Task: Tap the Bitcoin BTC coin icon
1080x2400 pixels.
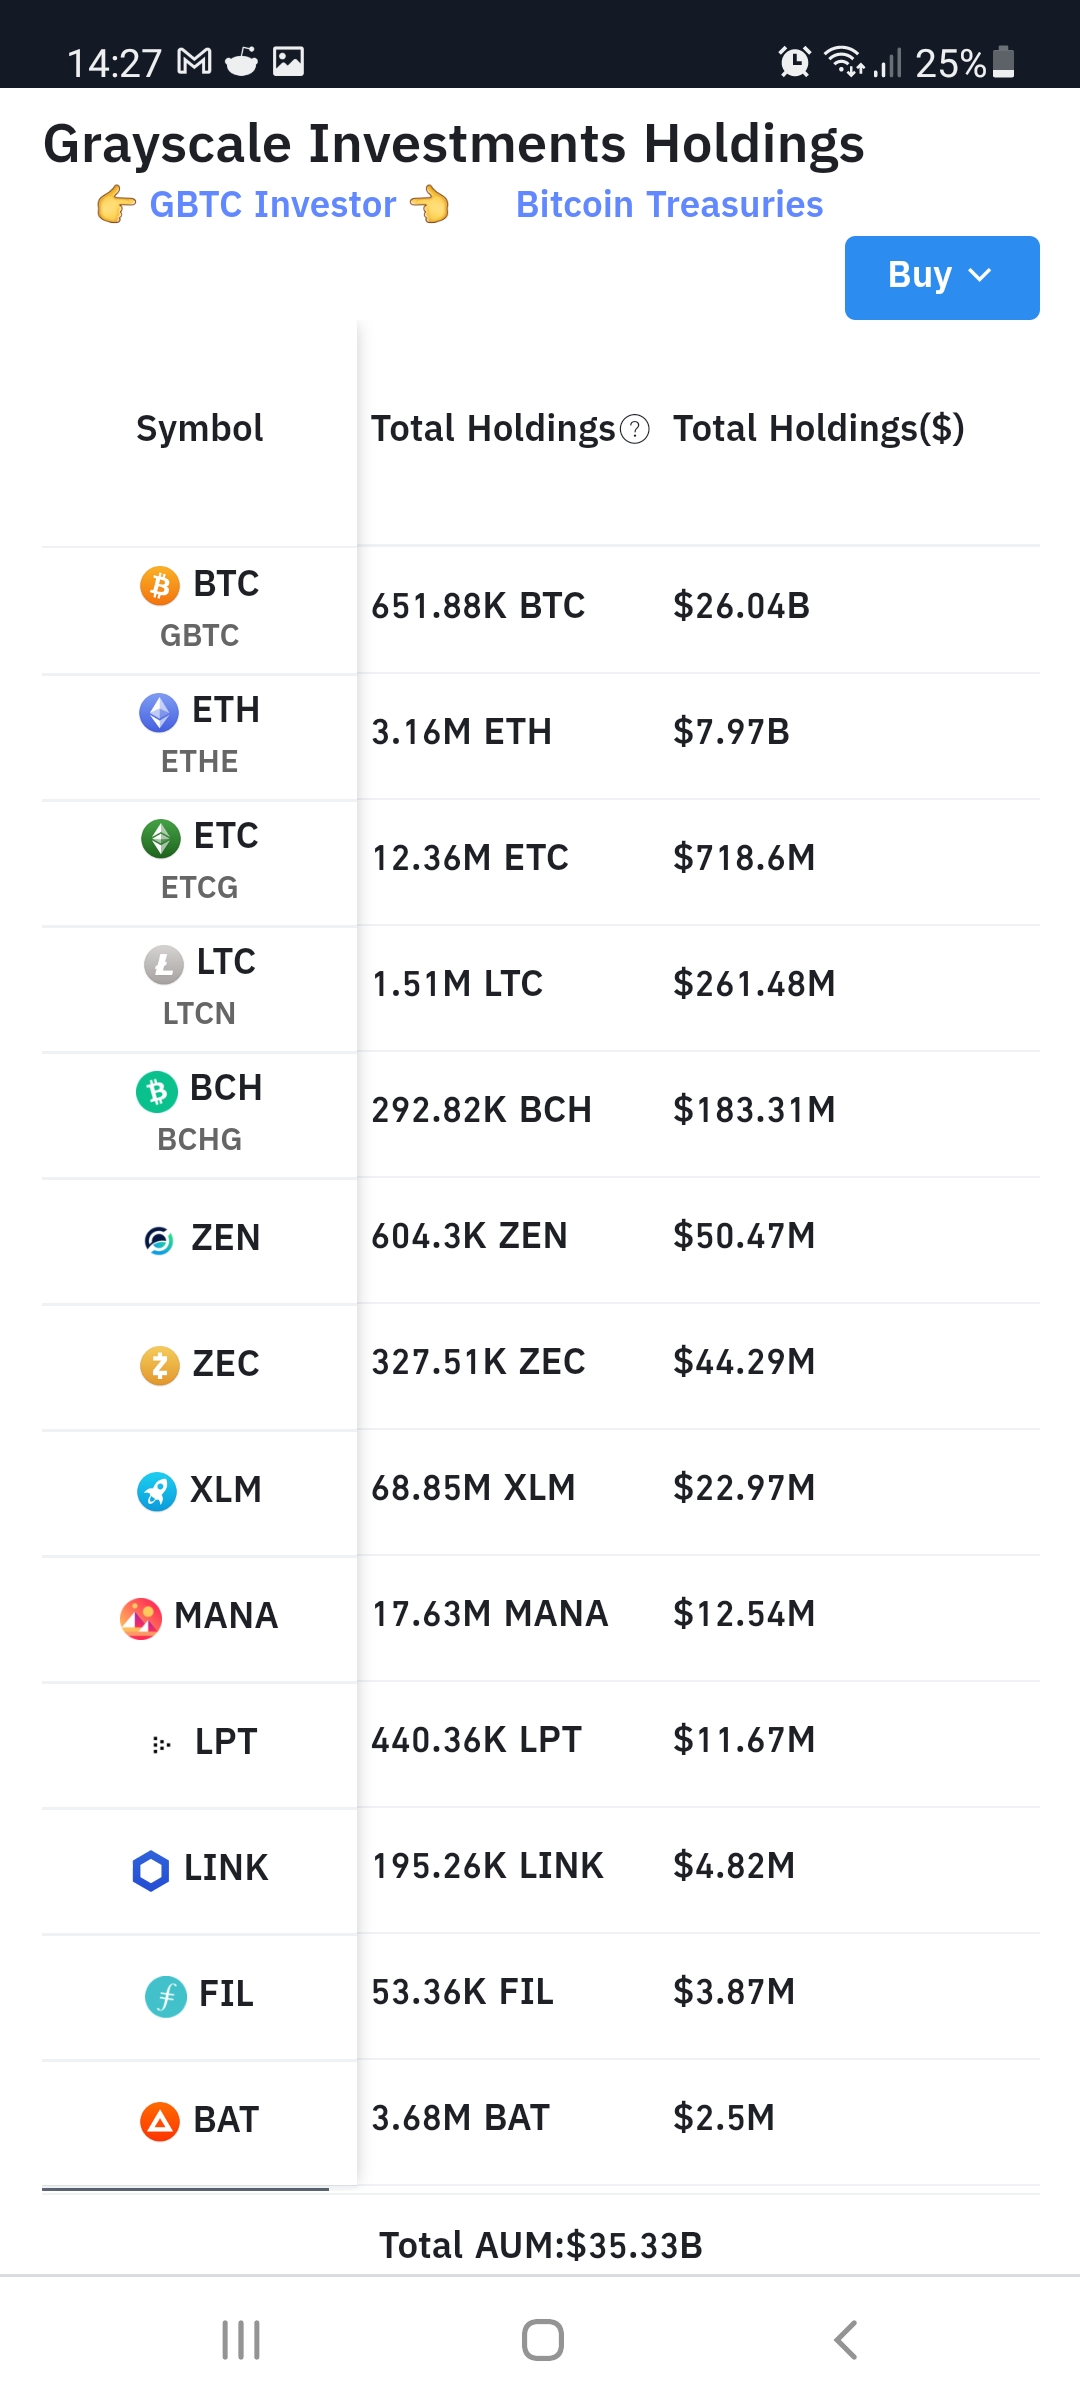Action: 160,585
